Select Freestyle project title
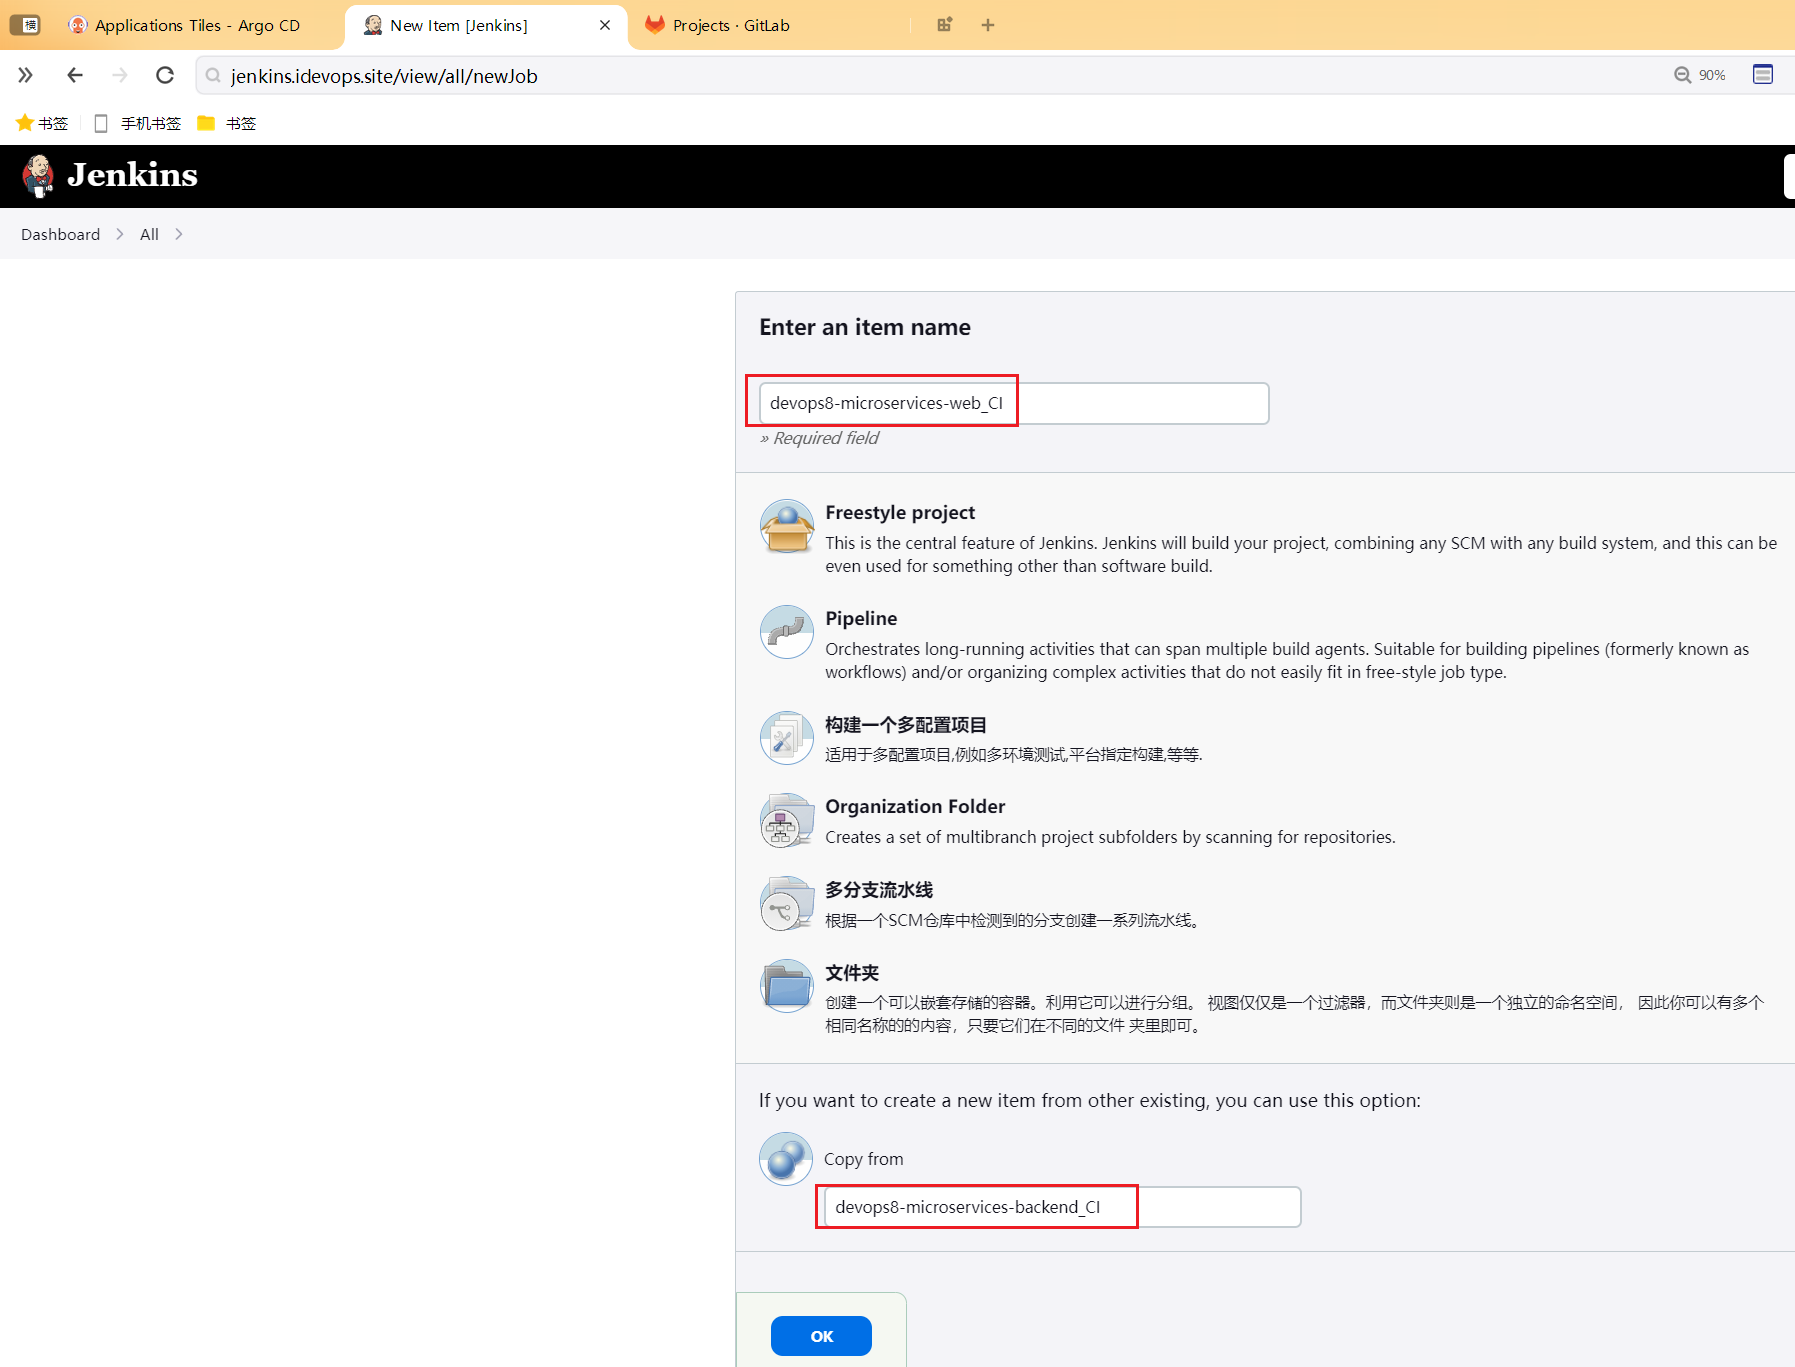 (900, 512)
